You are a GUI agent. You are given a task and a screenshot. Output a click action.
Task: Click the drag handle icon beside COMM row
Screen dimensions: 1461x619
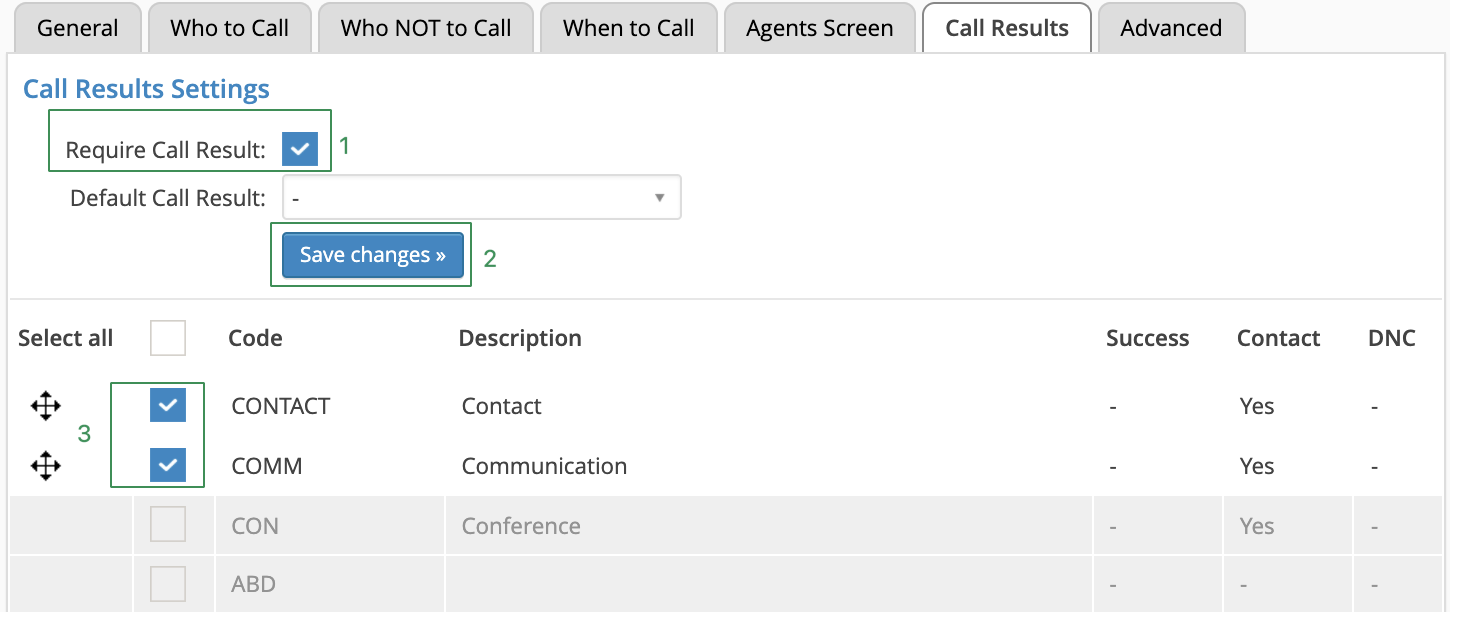[x=46, y=466]
